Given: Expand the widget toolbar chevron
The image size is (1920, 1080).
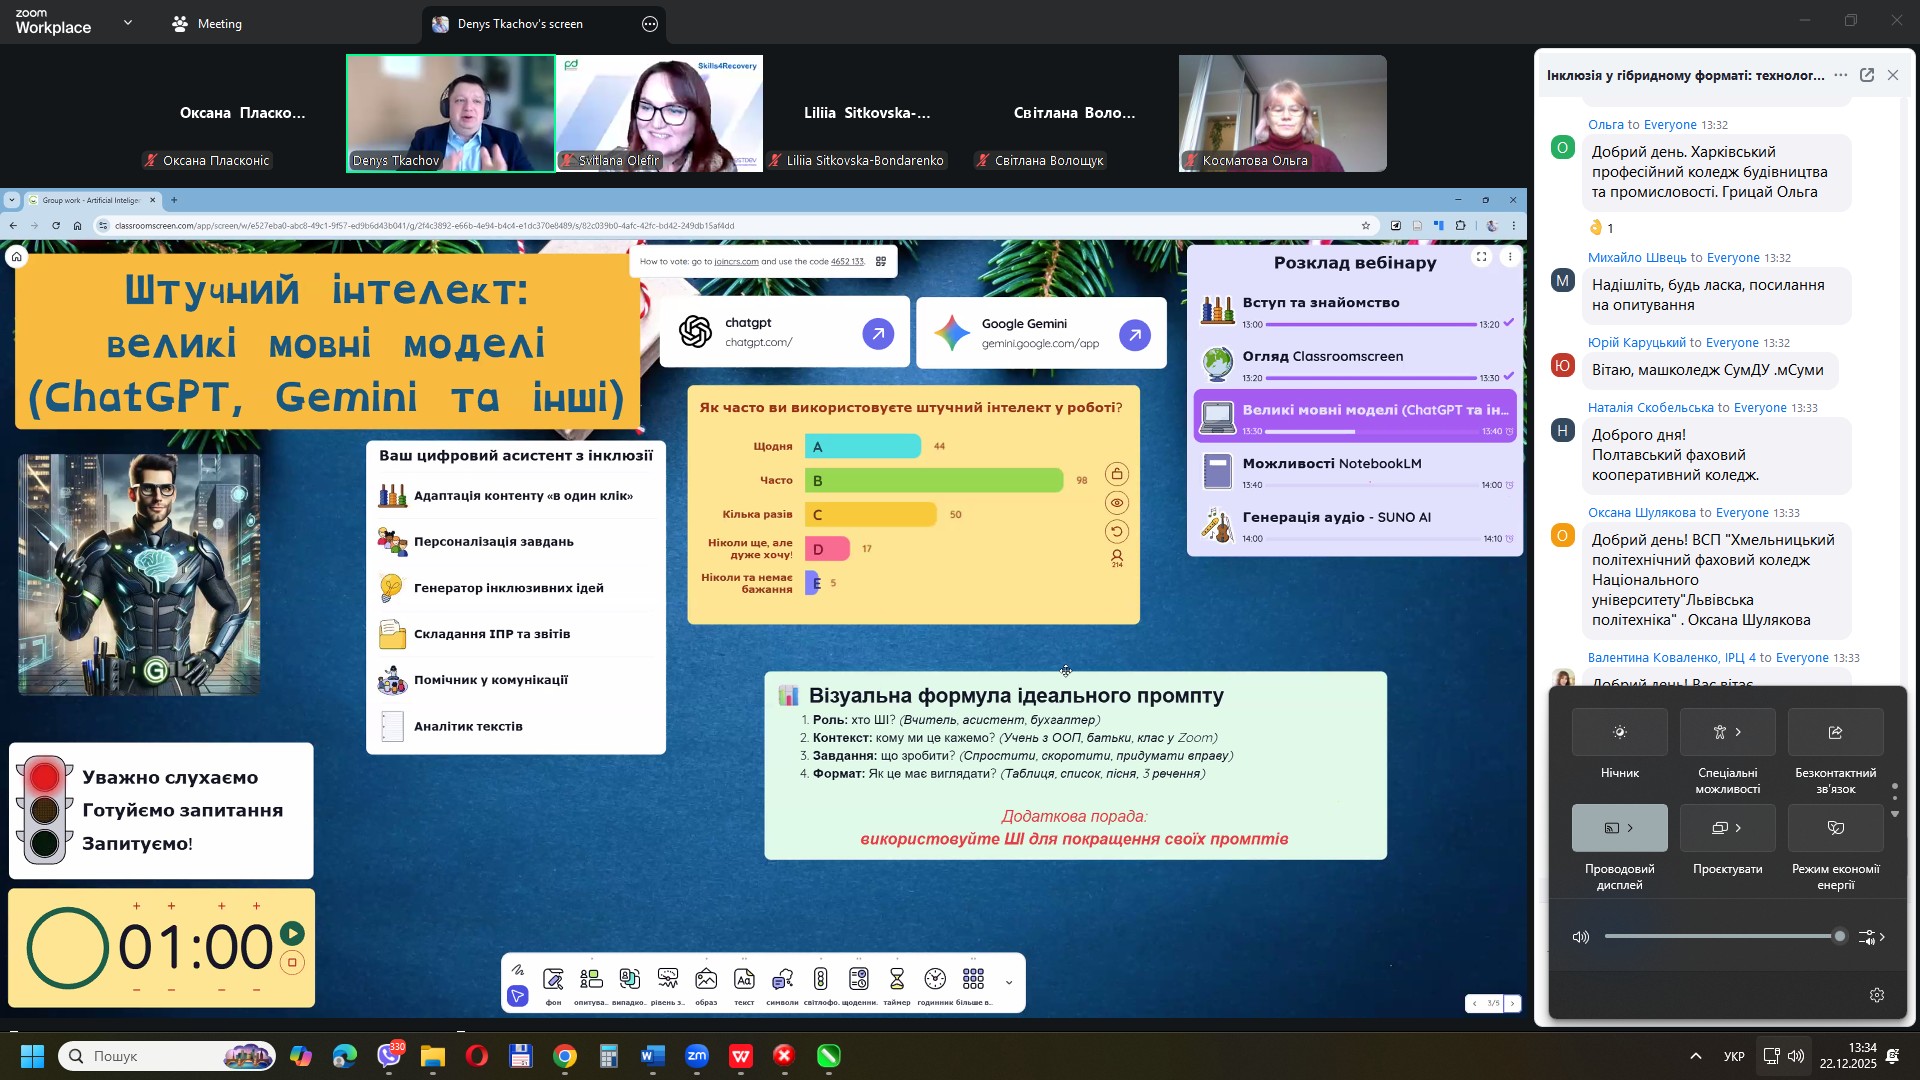Looking at the screenshot, I should click(x=1009, y=983).
